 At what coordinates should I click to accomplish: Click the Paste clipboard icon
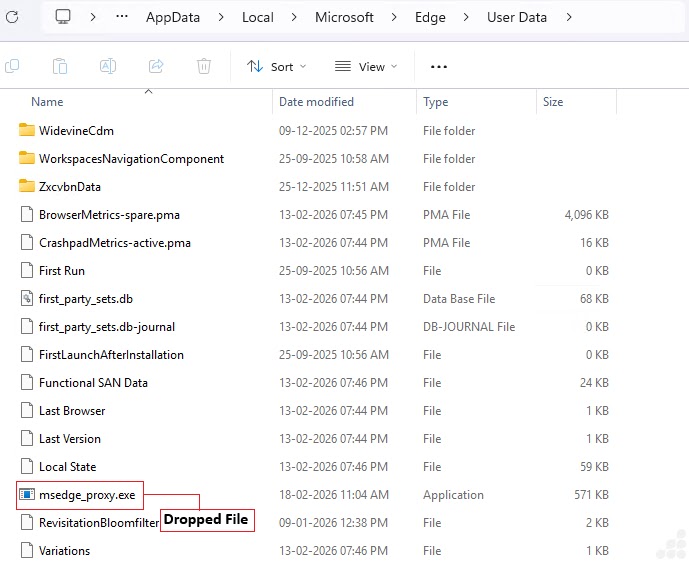point(60,66)
